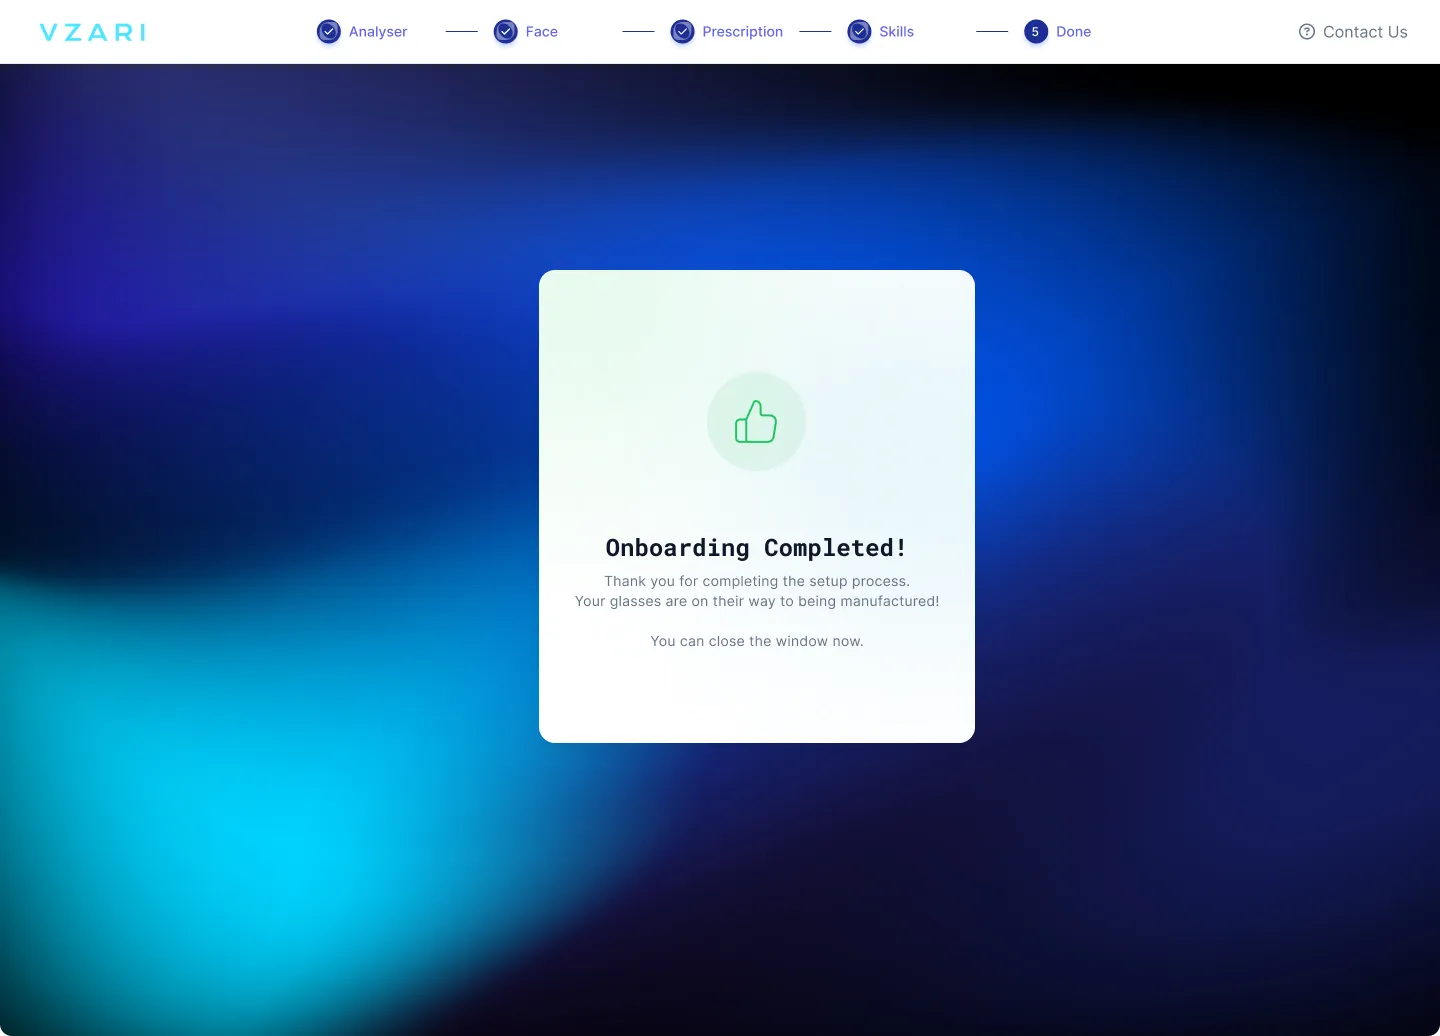Go to the Analyser step label
Viewport: 1440px width, 1036px height.
[378, 32]
